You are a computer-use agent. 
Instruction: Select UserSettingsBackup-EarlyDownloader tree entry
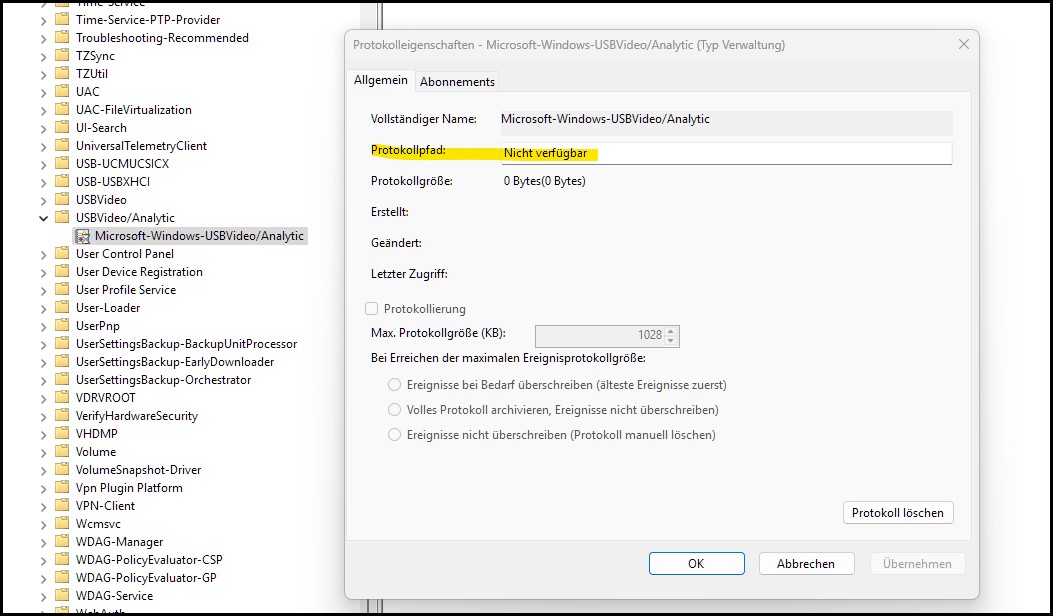(x=175, y=361)
